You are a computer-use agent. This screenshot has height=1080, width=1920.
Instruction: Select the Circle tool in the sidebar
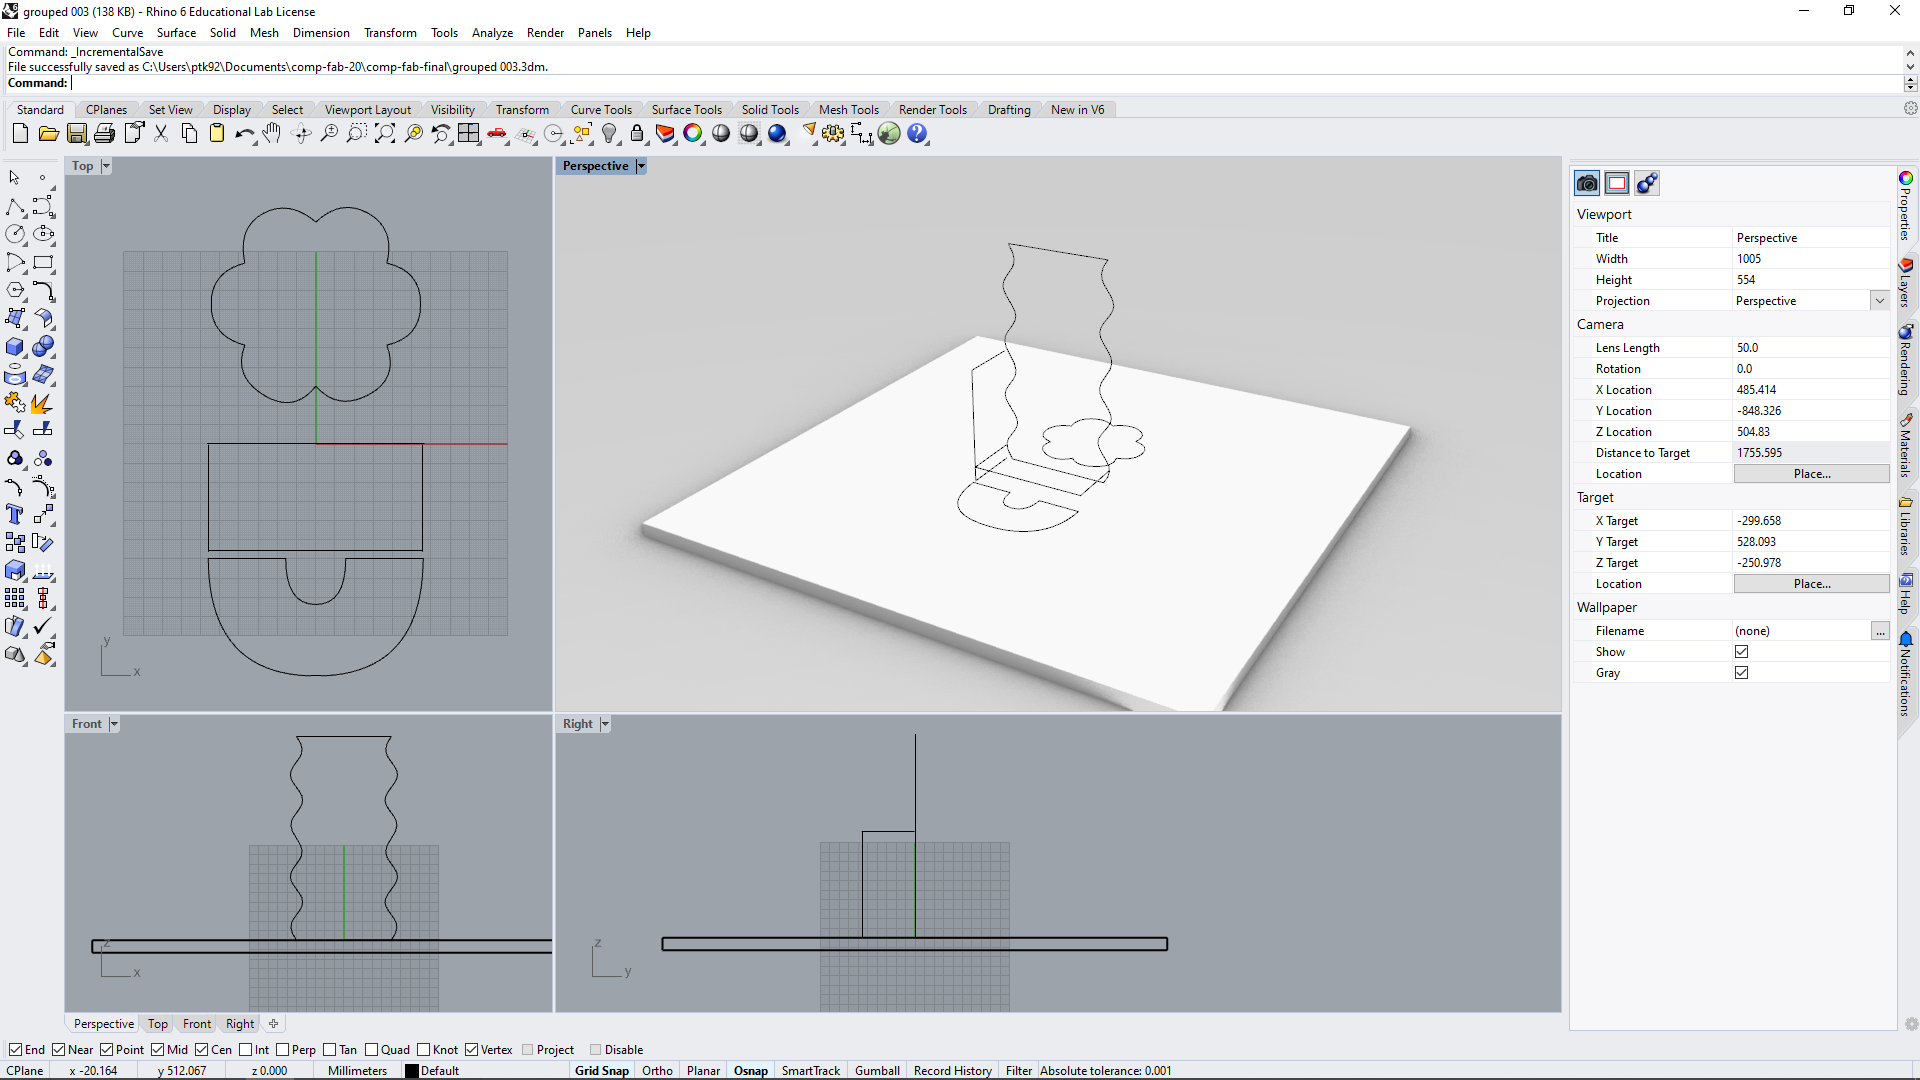pos(16,234)
